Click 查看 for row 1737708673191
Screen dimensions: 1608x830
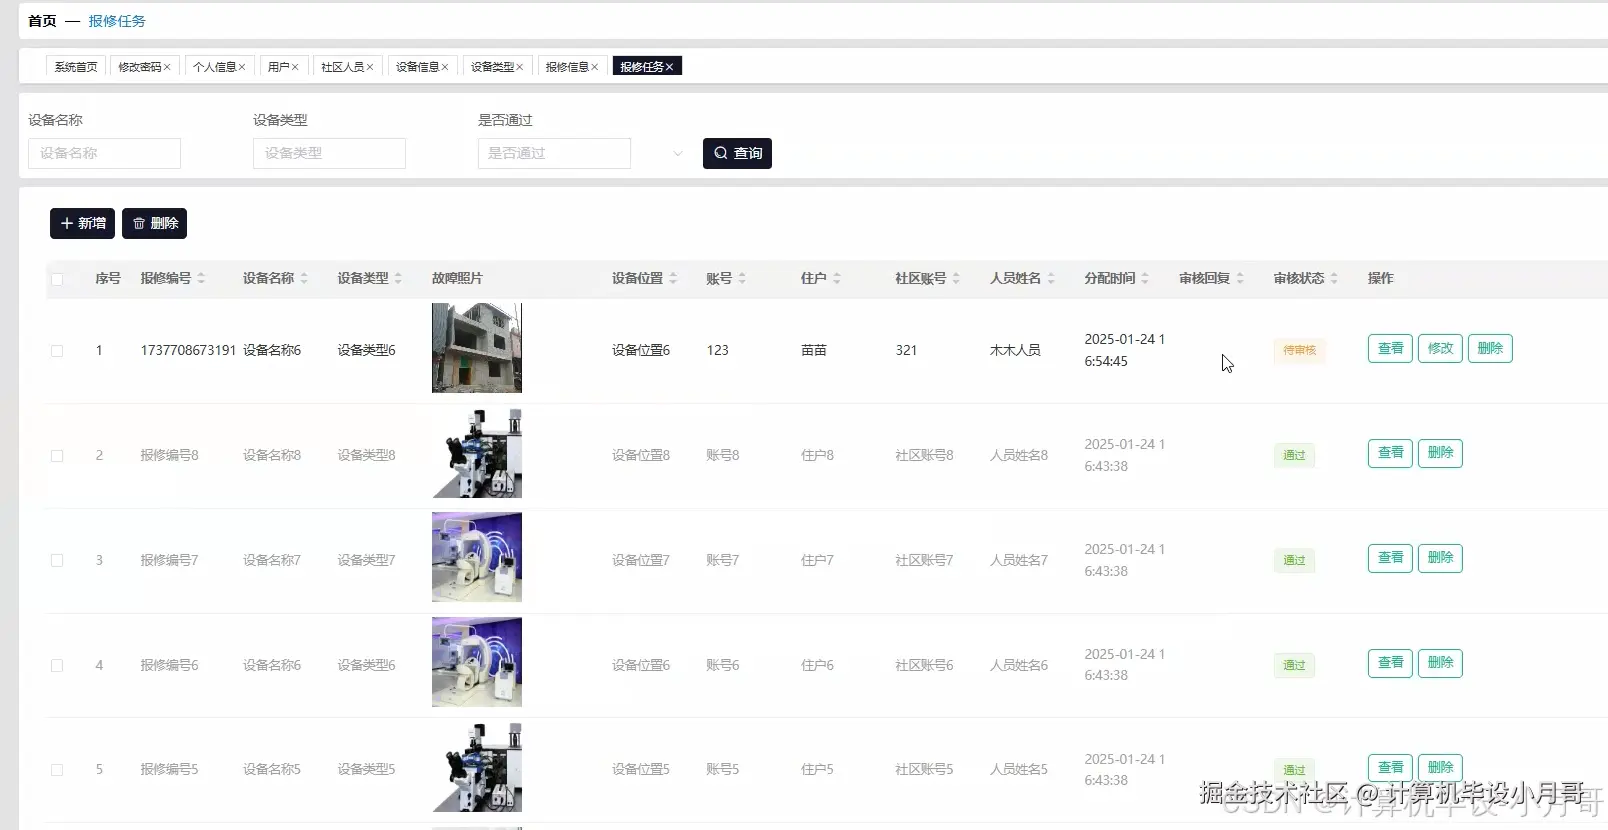[1390, 348]
